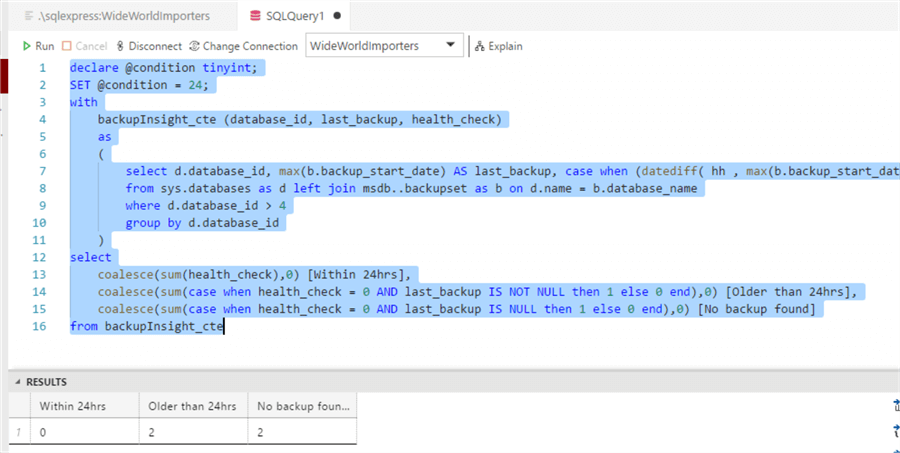Disconnect from the current server
The image size is (900, 453).
pos(148,46)
